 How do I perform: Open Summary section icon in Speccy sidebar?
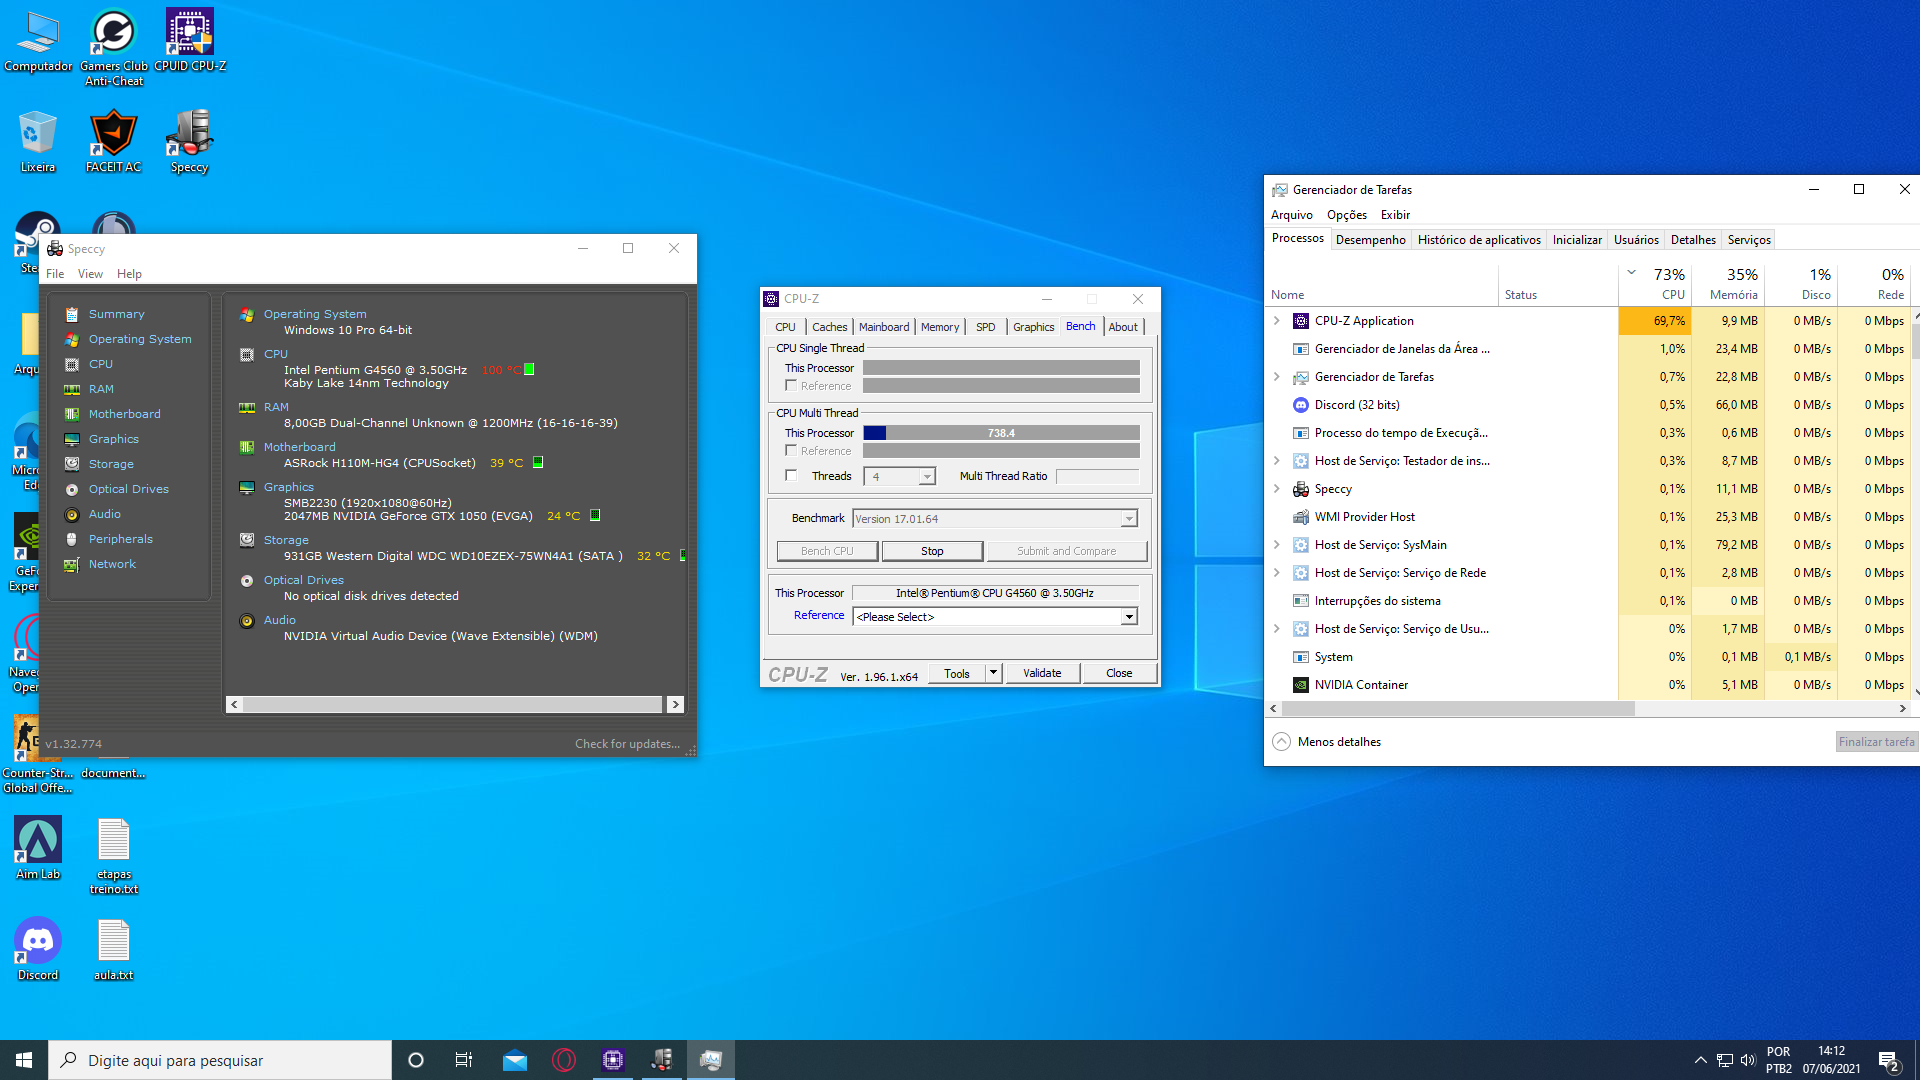(72, 314)
